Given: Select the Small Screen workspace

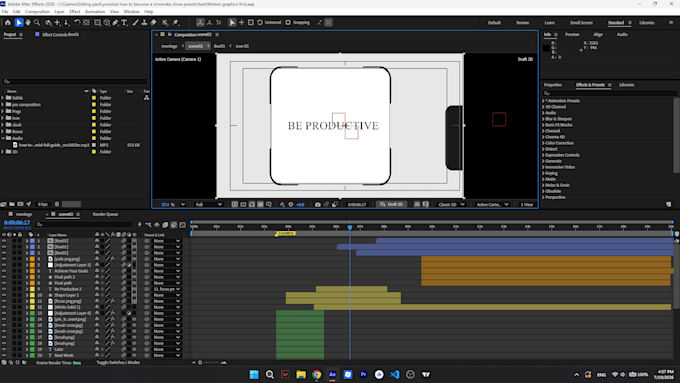Looking at the screenshot, I should 581,23.
